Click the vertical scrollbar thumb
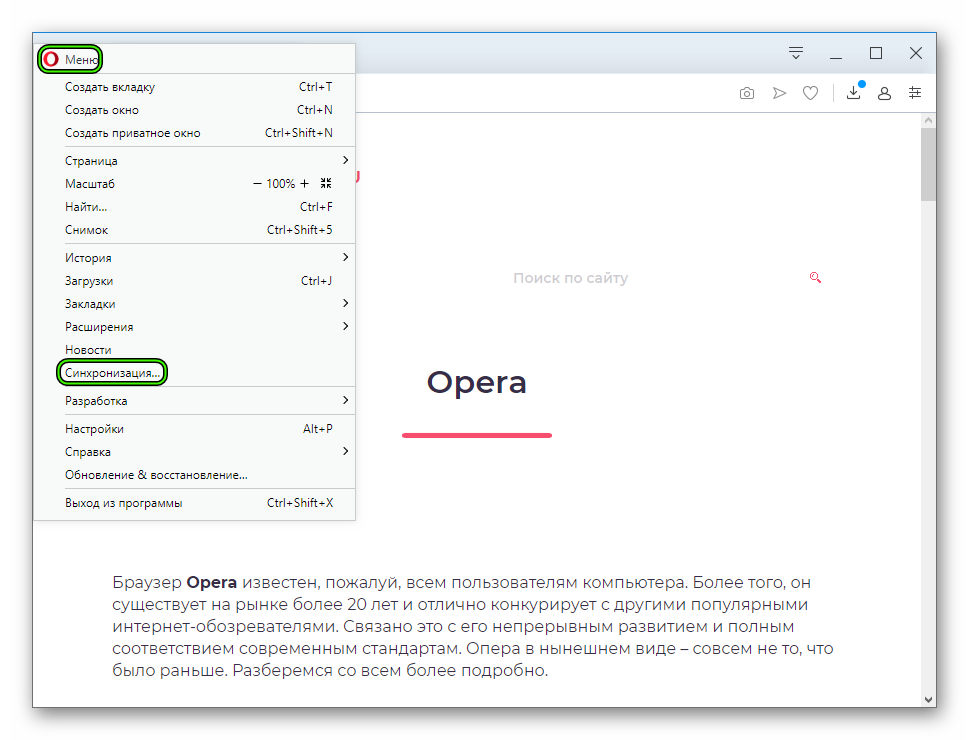 tap(928, 164)
